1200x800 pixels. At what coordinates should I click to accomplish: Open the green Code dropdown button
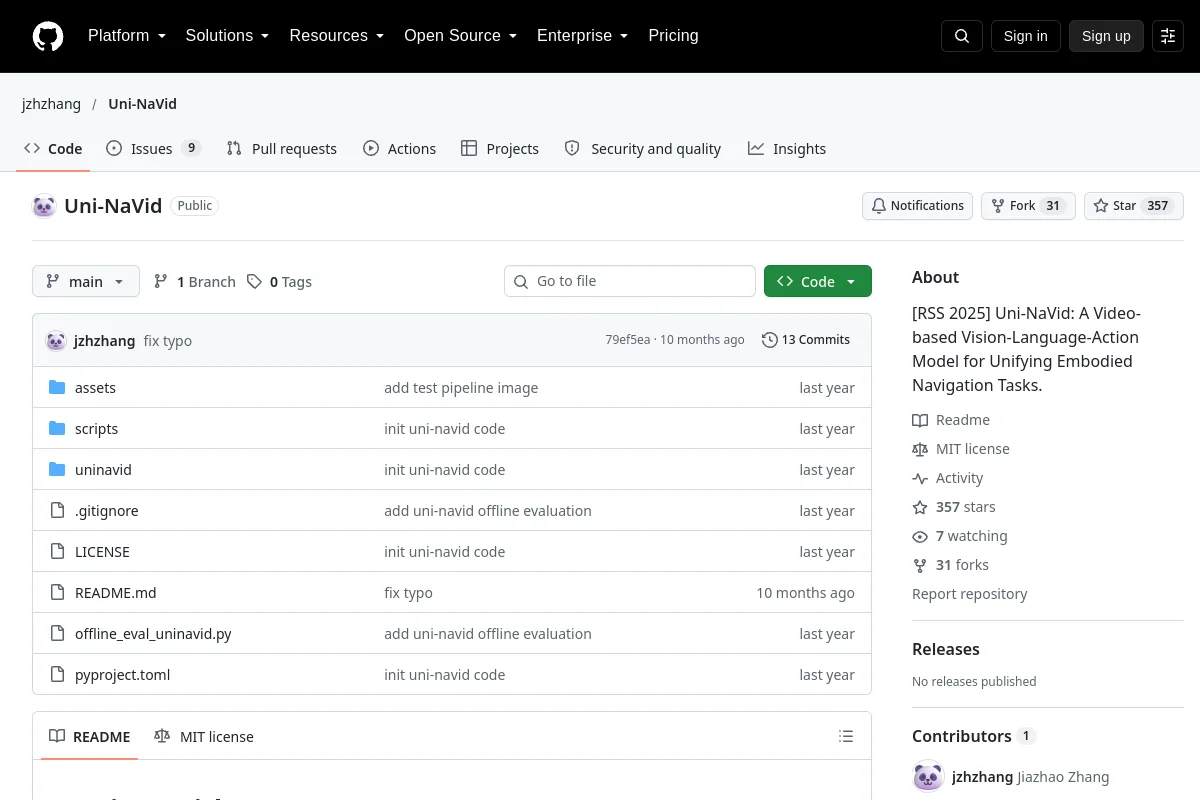pos(818,282)
